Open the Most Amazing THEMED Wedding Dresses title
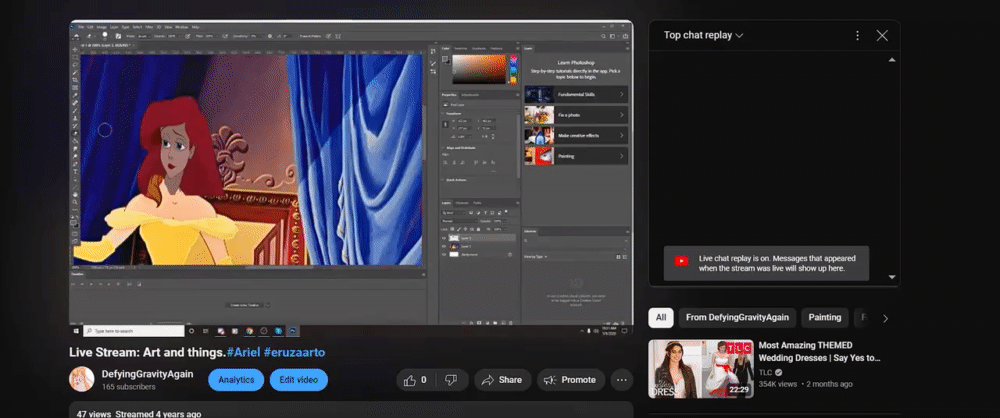Screen dimensions: 1000x418 point(820,352)
